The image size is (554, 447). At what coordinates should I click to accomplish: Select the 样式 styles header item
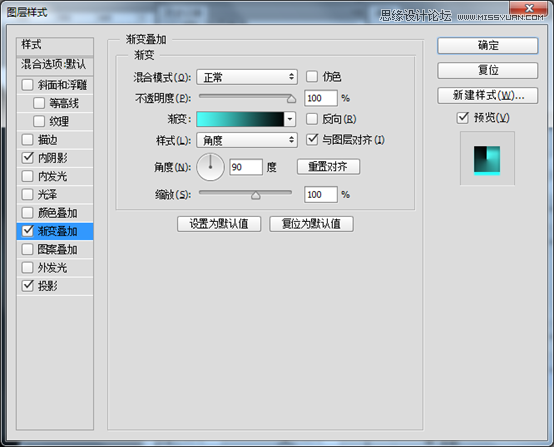point(55,45)
